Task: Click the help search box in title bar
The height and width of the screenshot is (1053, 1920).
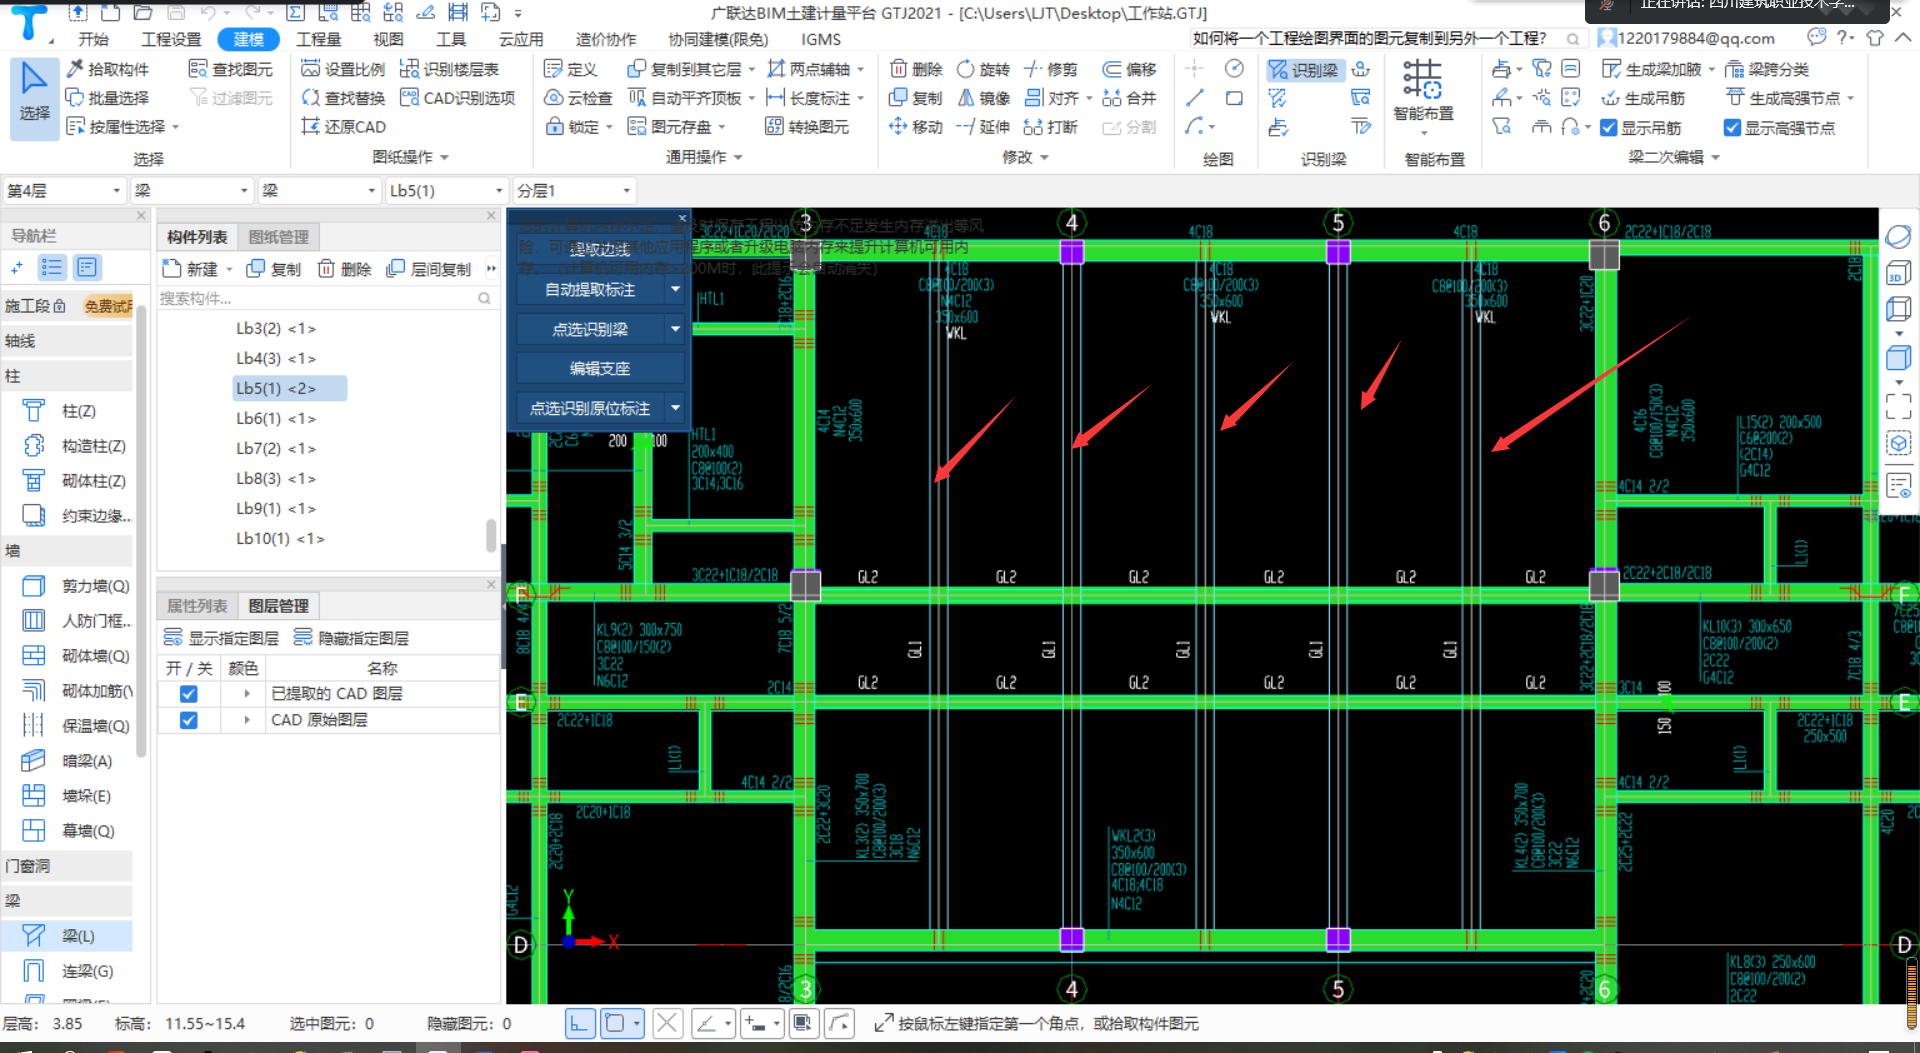Action: (x=1387, y=38)
